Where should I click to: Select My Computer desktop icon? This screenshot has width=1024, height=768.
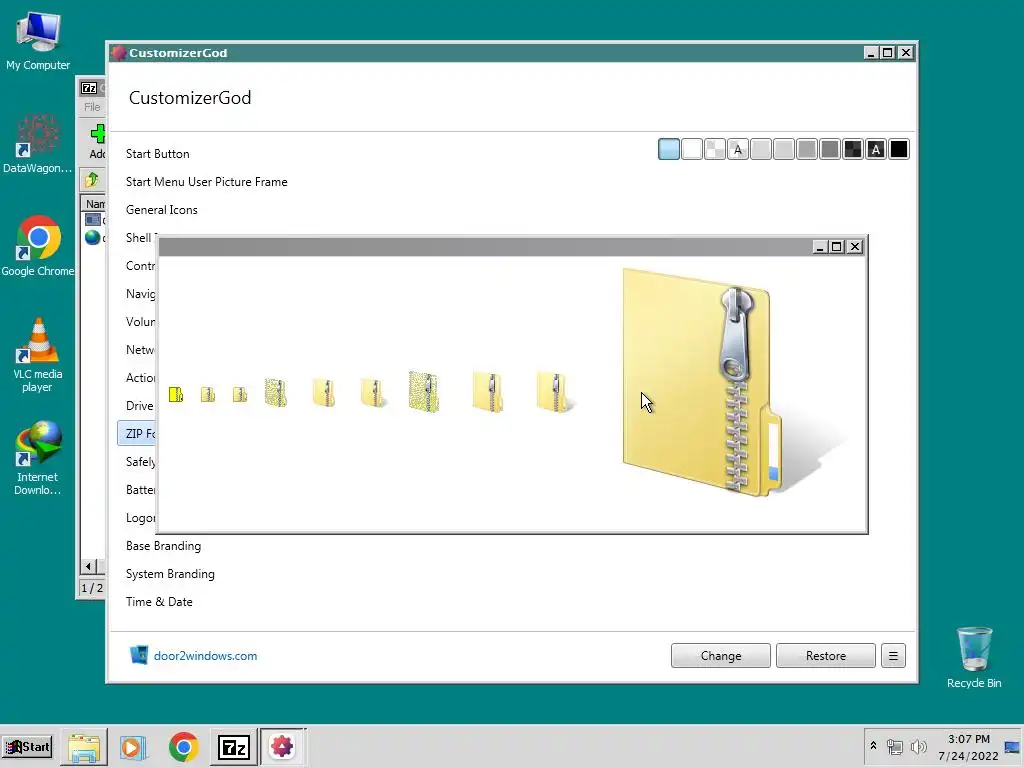38,40
